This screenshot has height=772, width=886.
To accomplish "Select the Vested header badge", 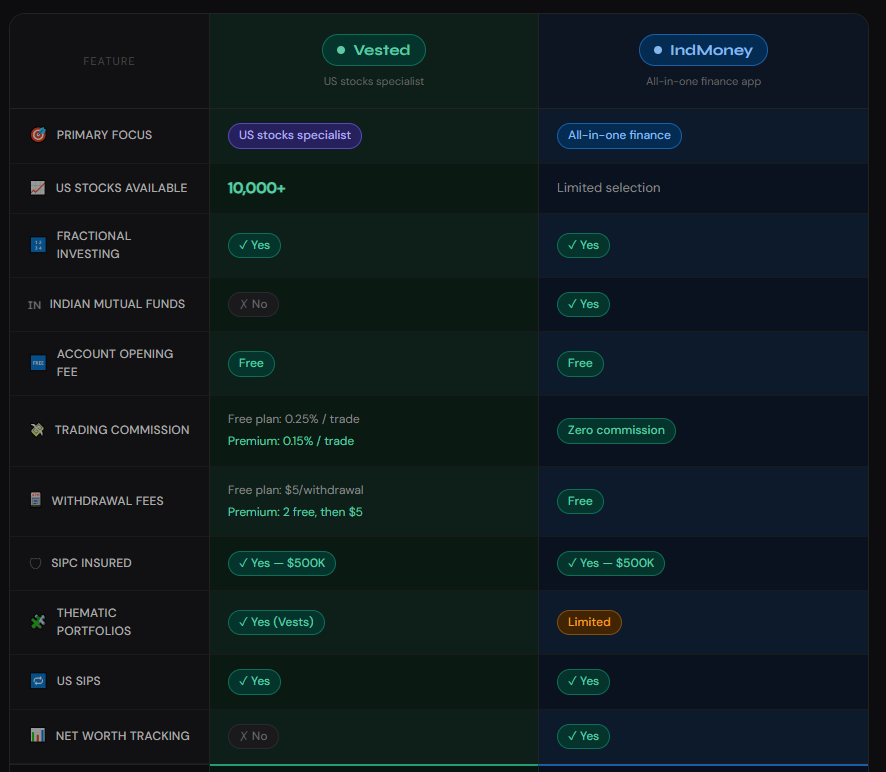I will tap(373, 50).
